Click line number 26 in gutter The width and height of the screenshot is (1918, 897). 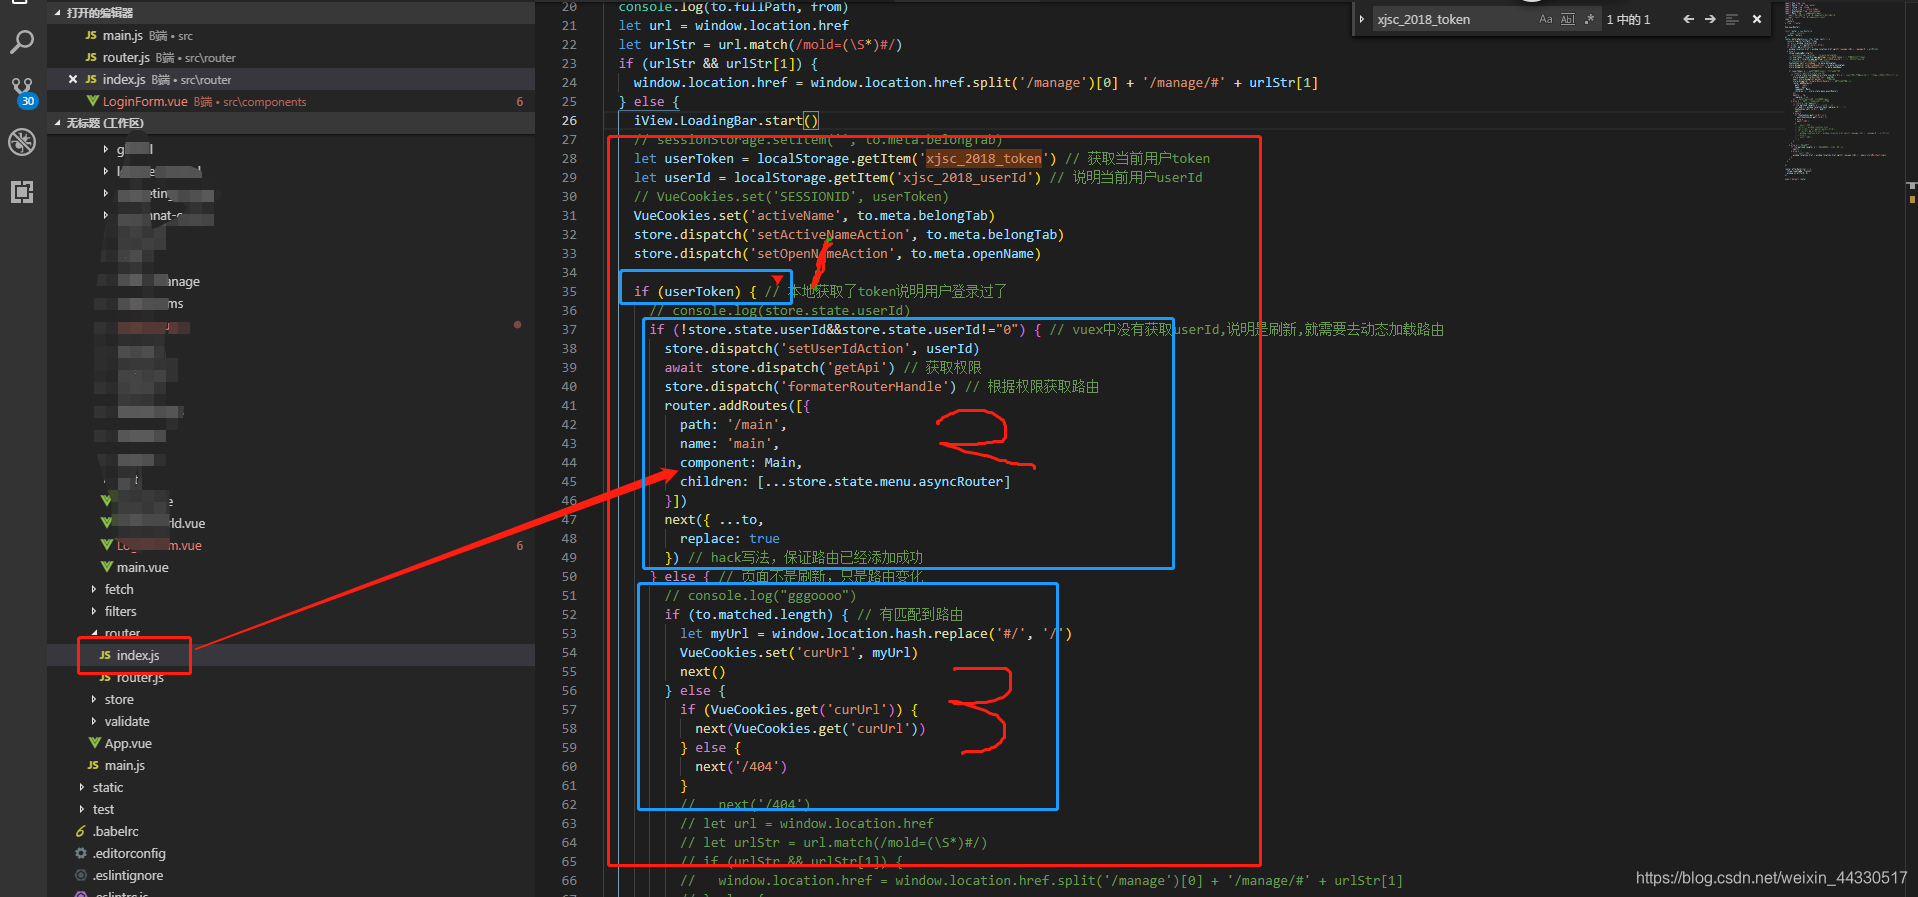(x=569, y=120)
